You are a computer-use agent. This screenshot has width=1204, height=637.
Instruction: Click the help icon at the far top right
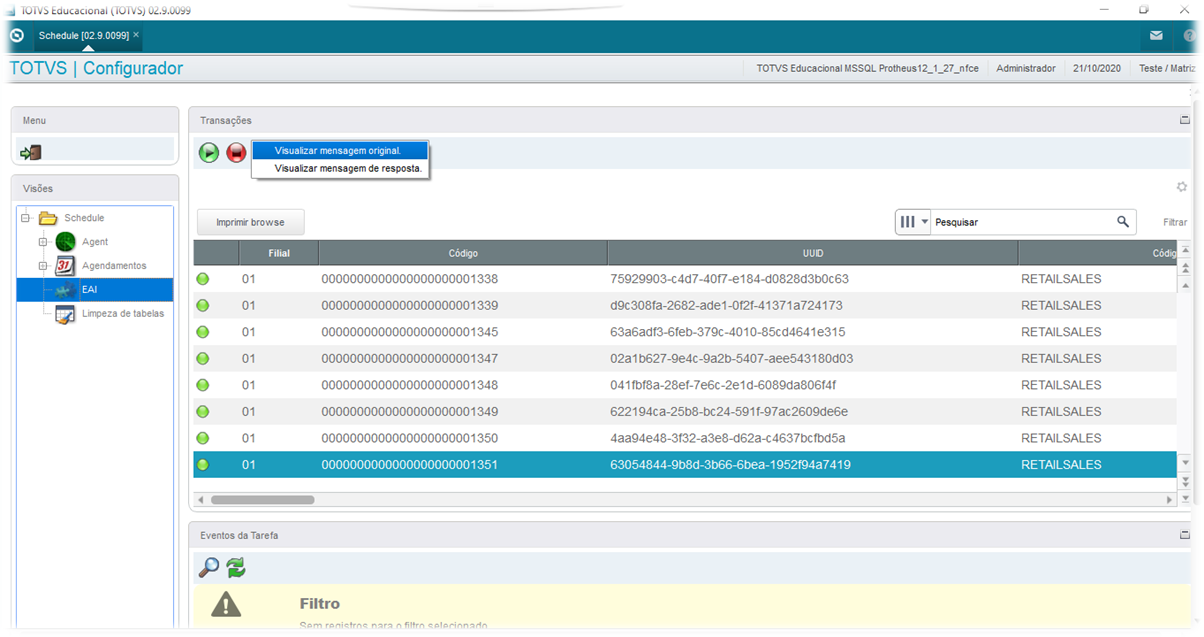click(x=1190, y=35)
